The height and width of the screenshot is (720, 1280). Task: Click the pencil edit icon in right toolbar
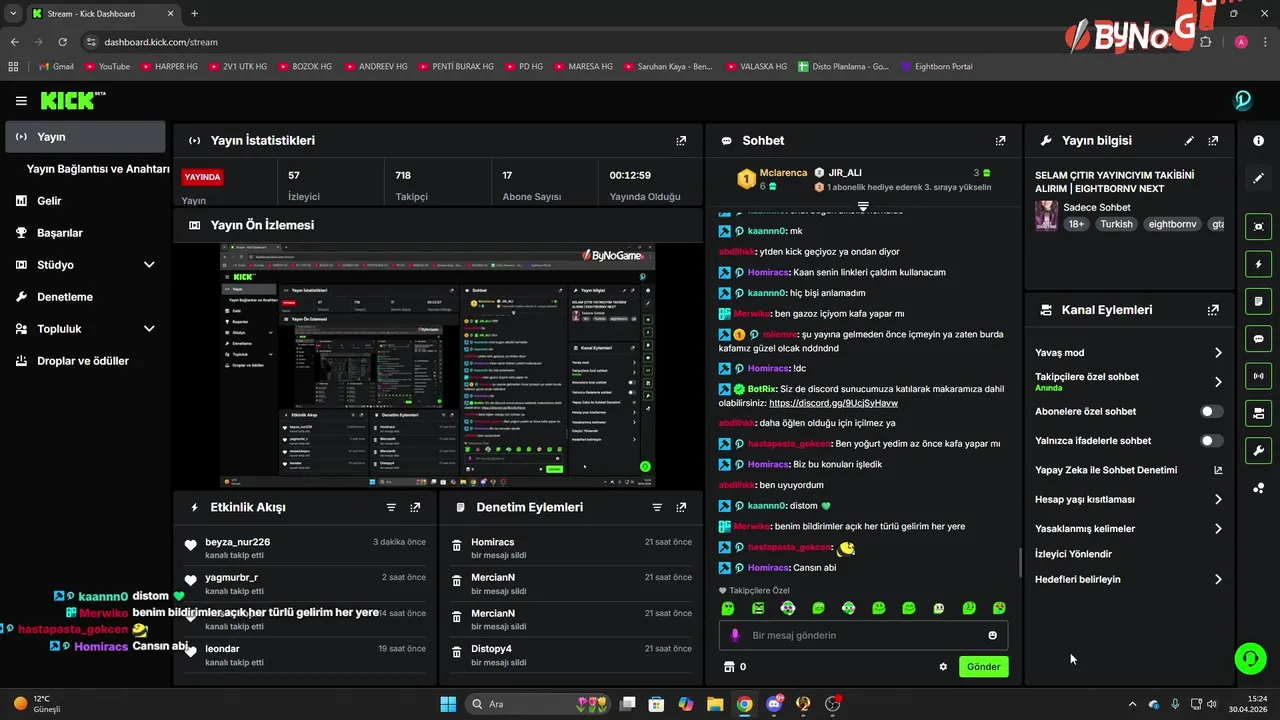coord(1259,178)
